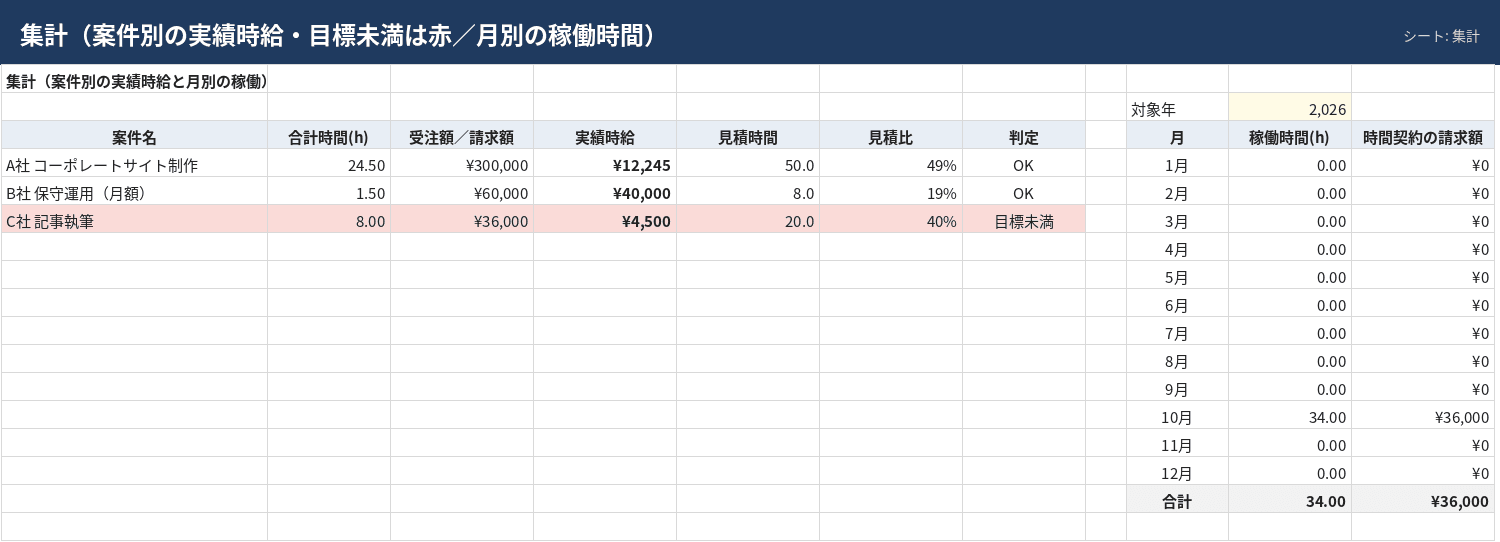Viewport: 1500px width, 542px height.
Task: Select the 49% estimate ratio cell
Action: point(891,164)
